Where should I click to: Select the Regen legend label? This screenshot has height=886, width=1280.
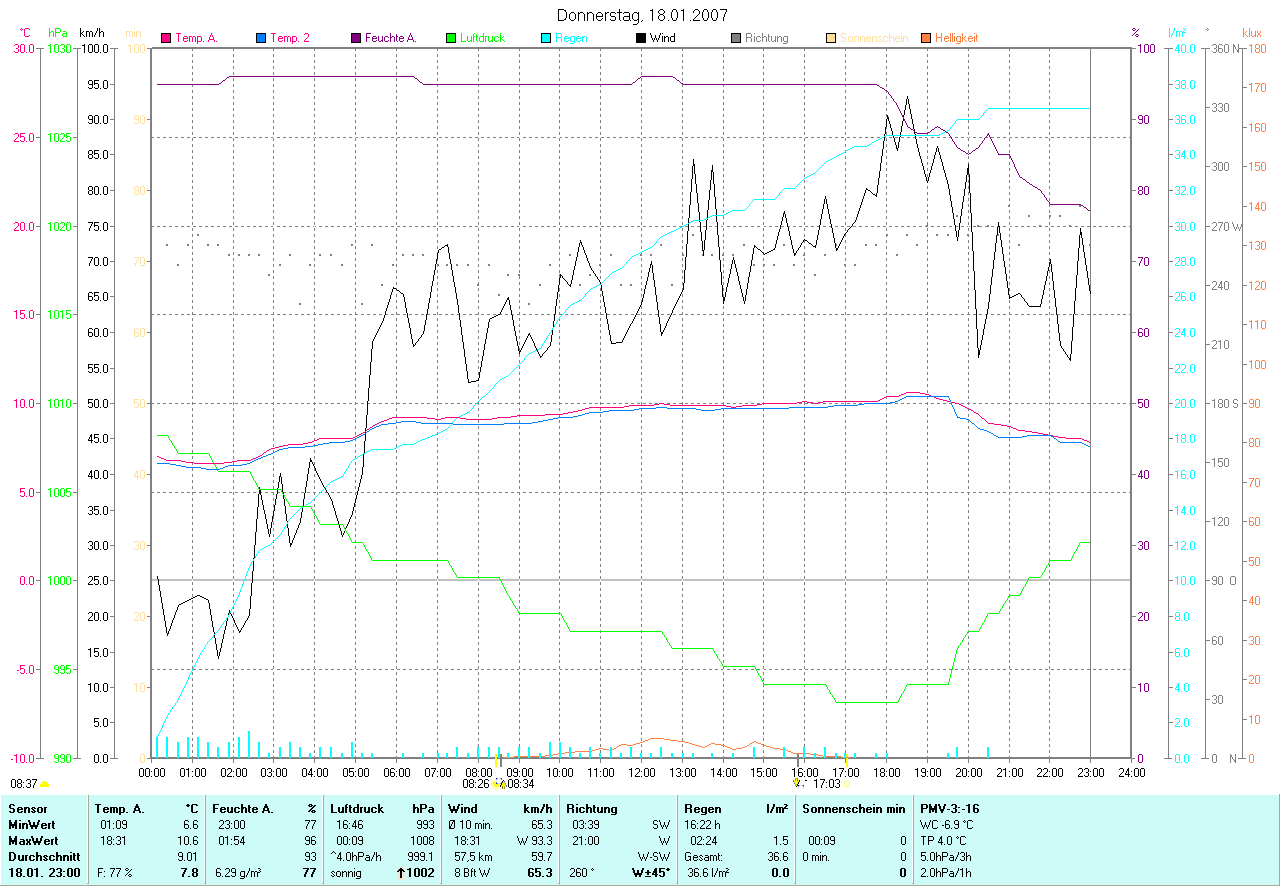571,38
